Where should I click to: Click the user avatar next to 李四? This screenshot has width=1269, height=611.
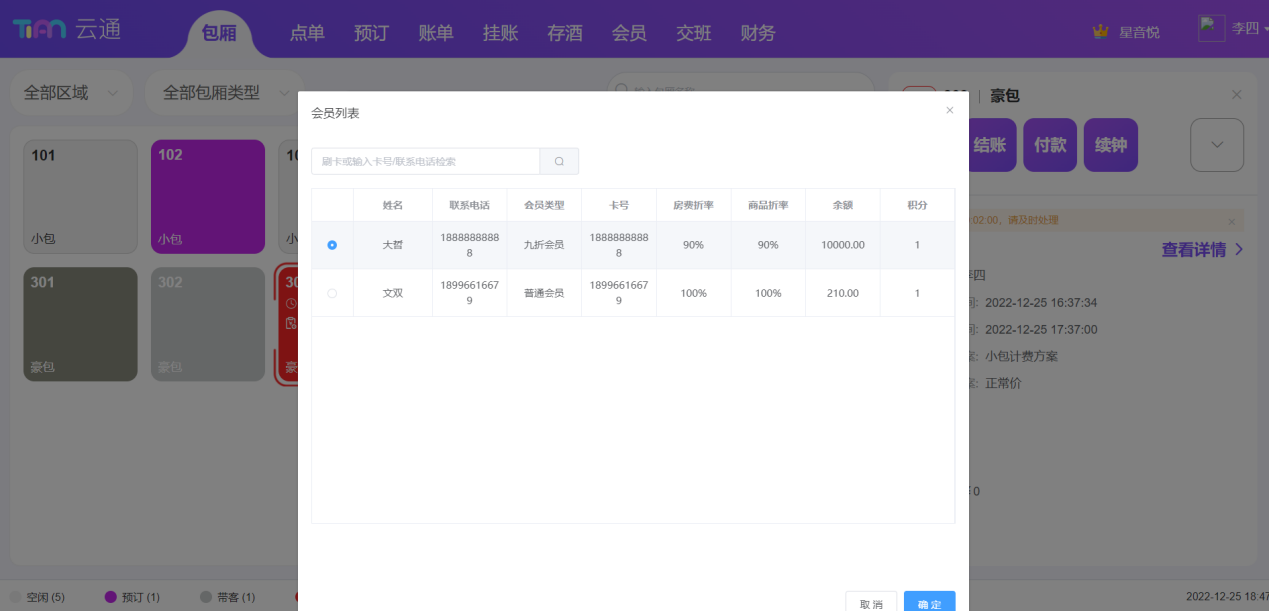click(1212, 28)
